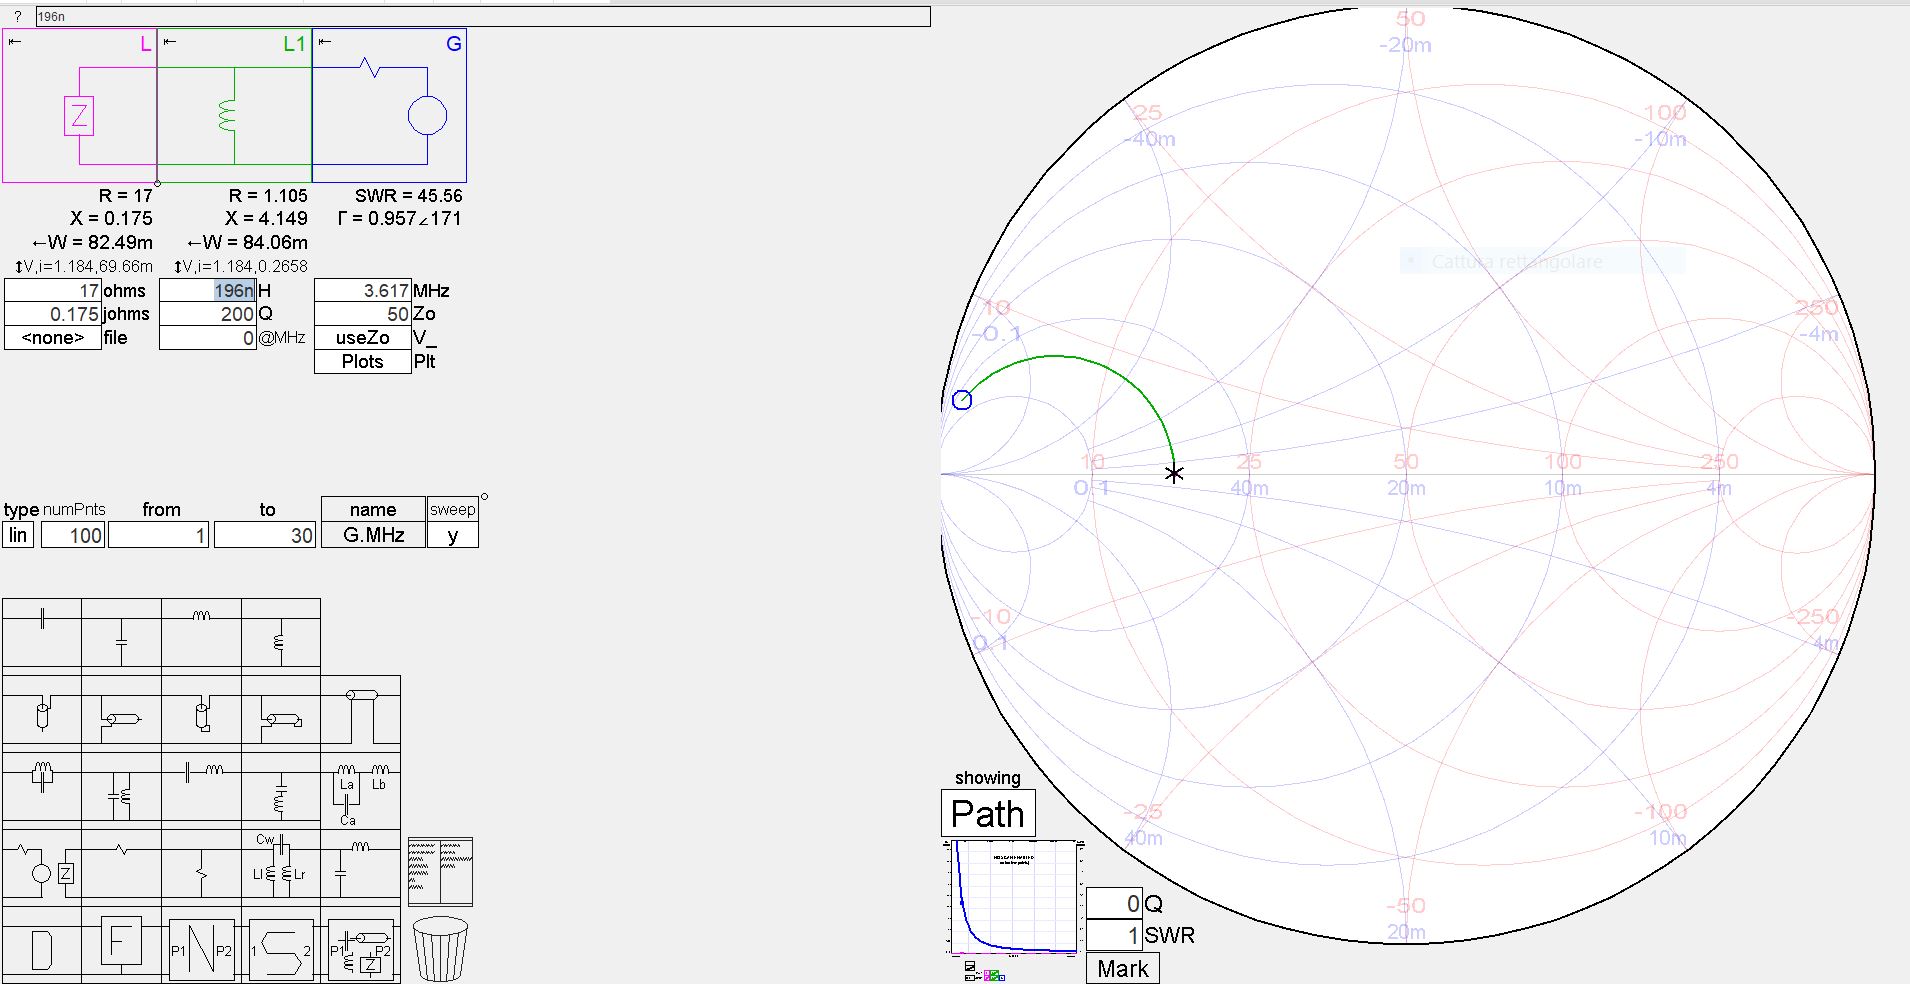Edit the chart Q circle field
Viewport: 1910px width, 984px height.
click(x=1114, y=903)
